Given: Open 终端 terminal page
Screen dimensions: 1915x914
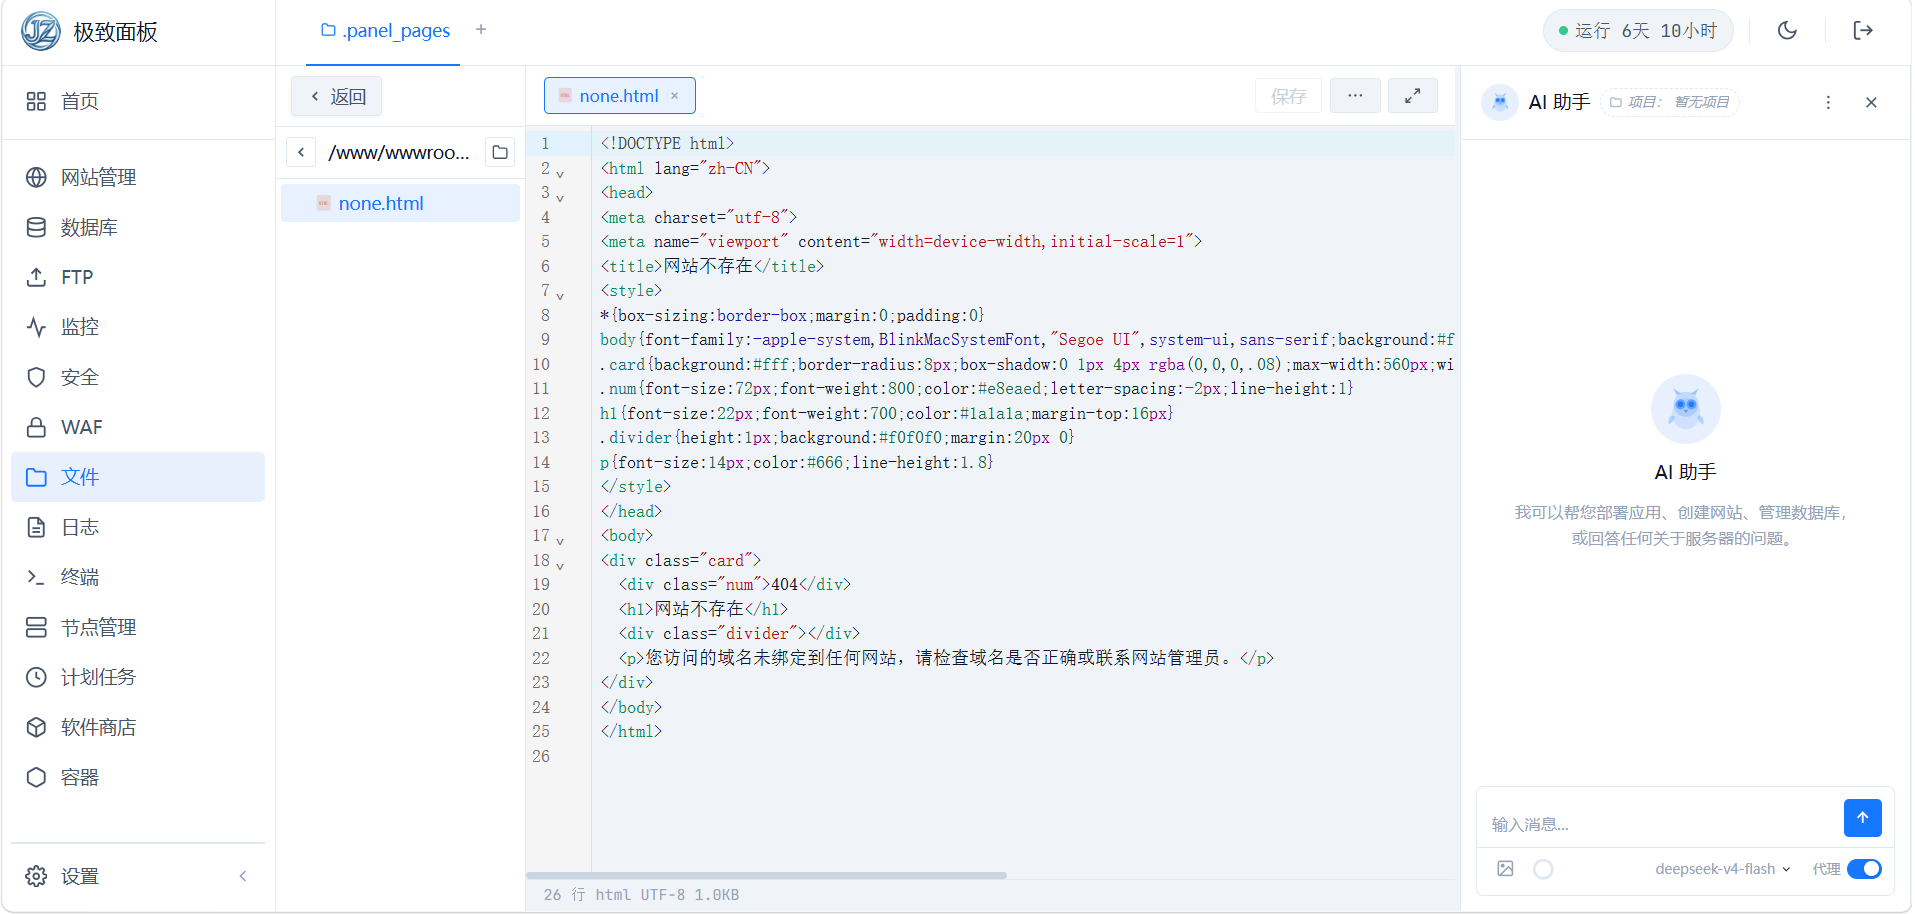Looking at the screenshot, I should pos(138,577).
